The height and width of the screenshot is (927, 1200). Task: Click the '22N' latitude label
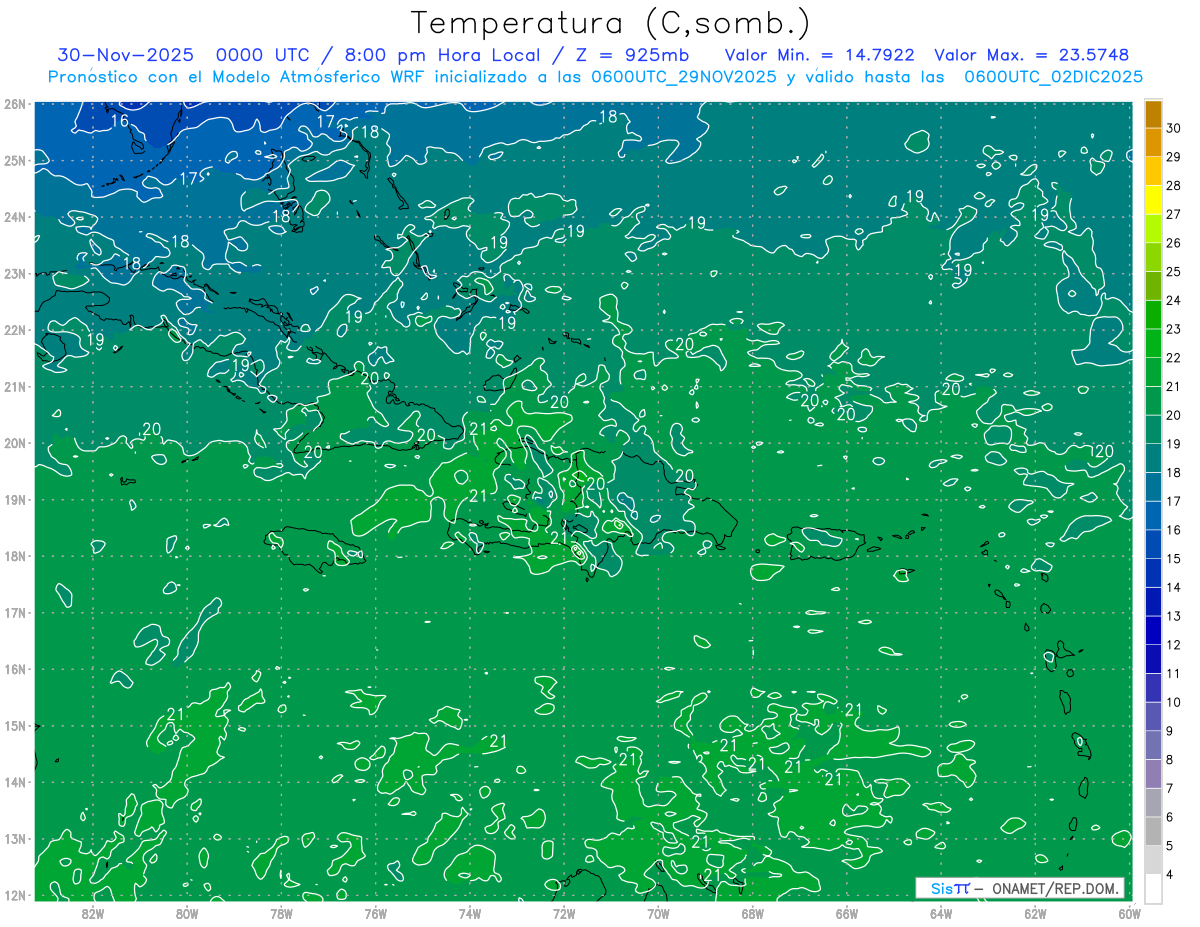coord(14,330)
